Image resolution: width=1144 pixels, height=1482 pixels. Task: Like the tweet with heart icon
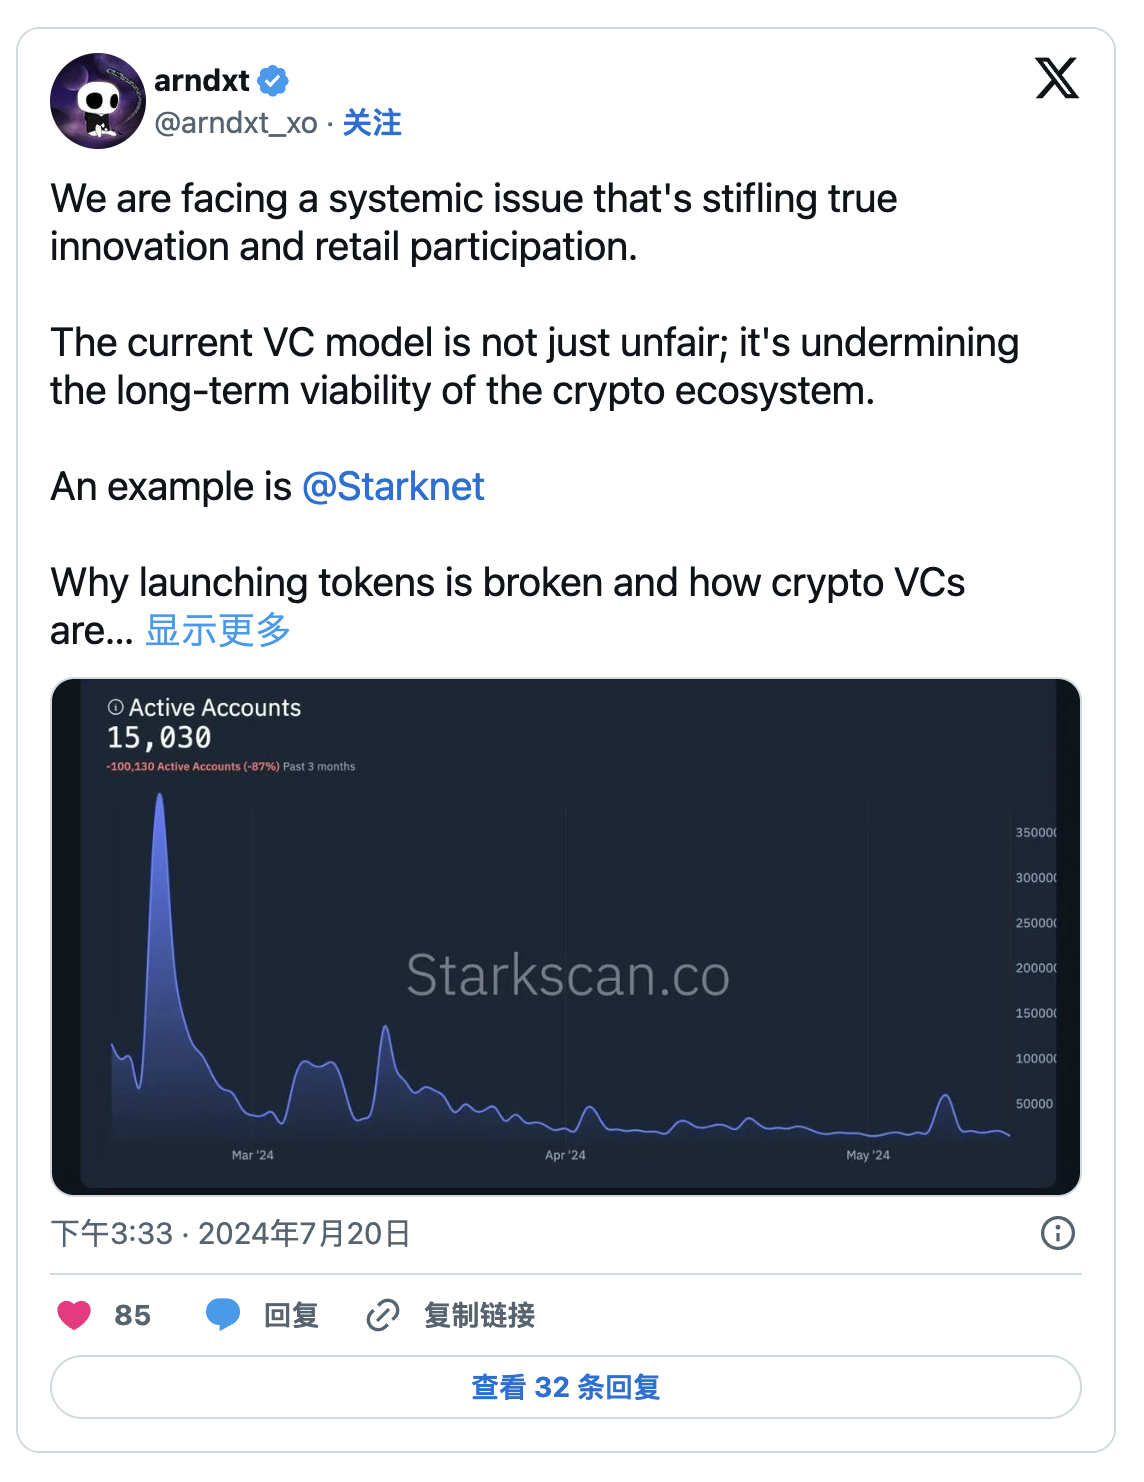[x=74, y=1315]
